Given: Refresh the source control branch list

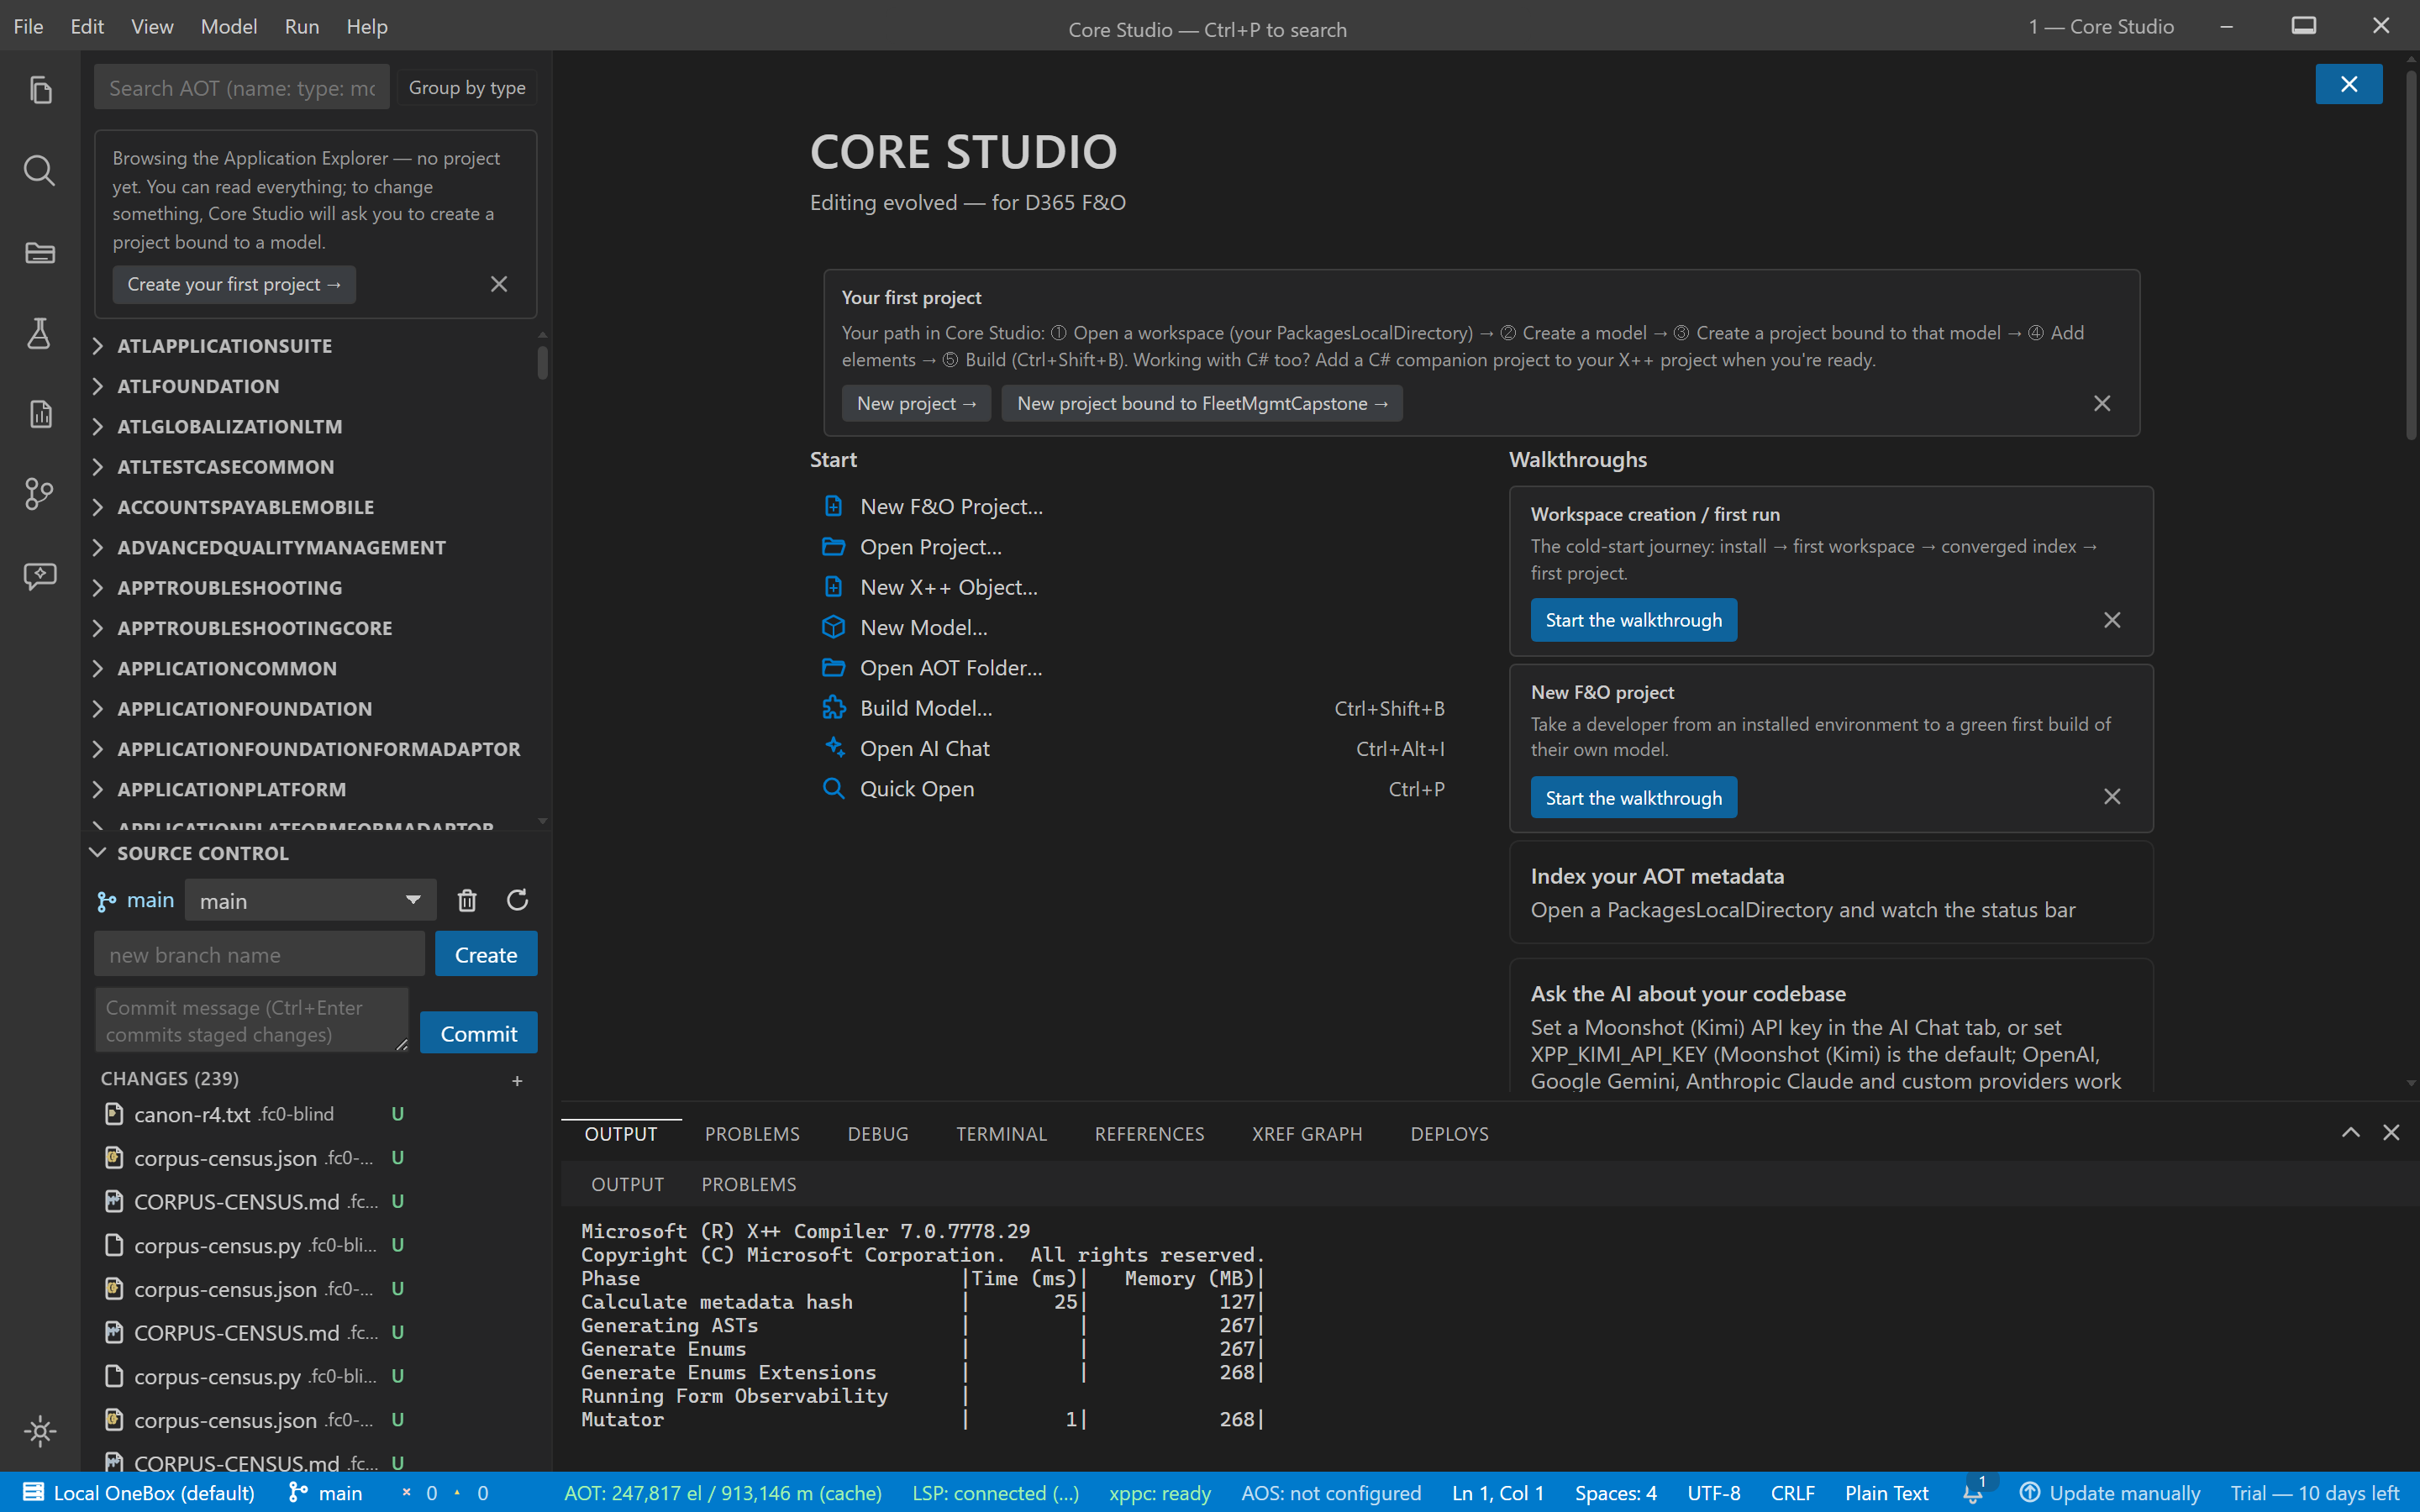Looking at the screenshot, I should (517, 900).
